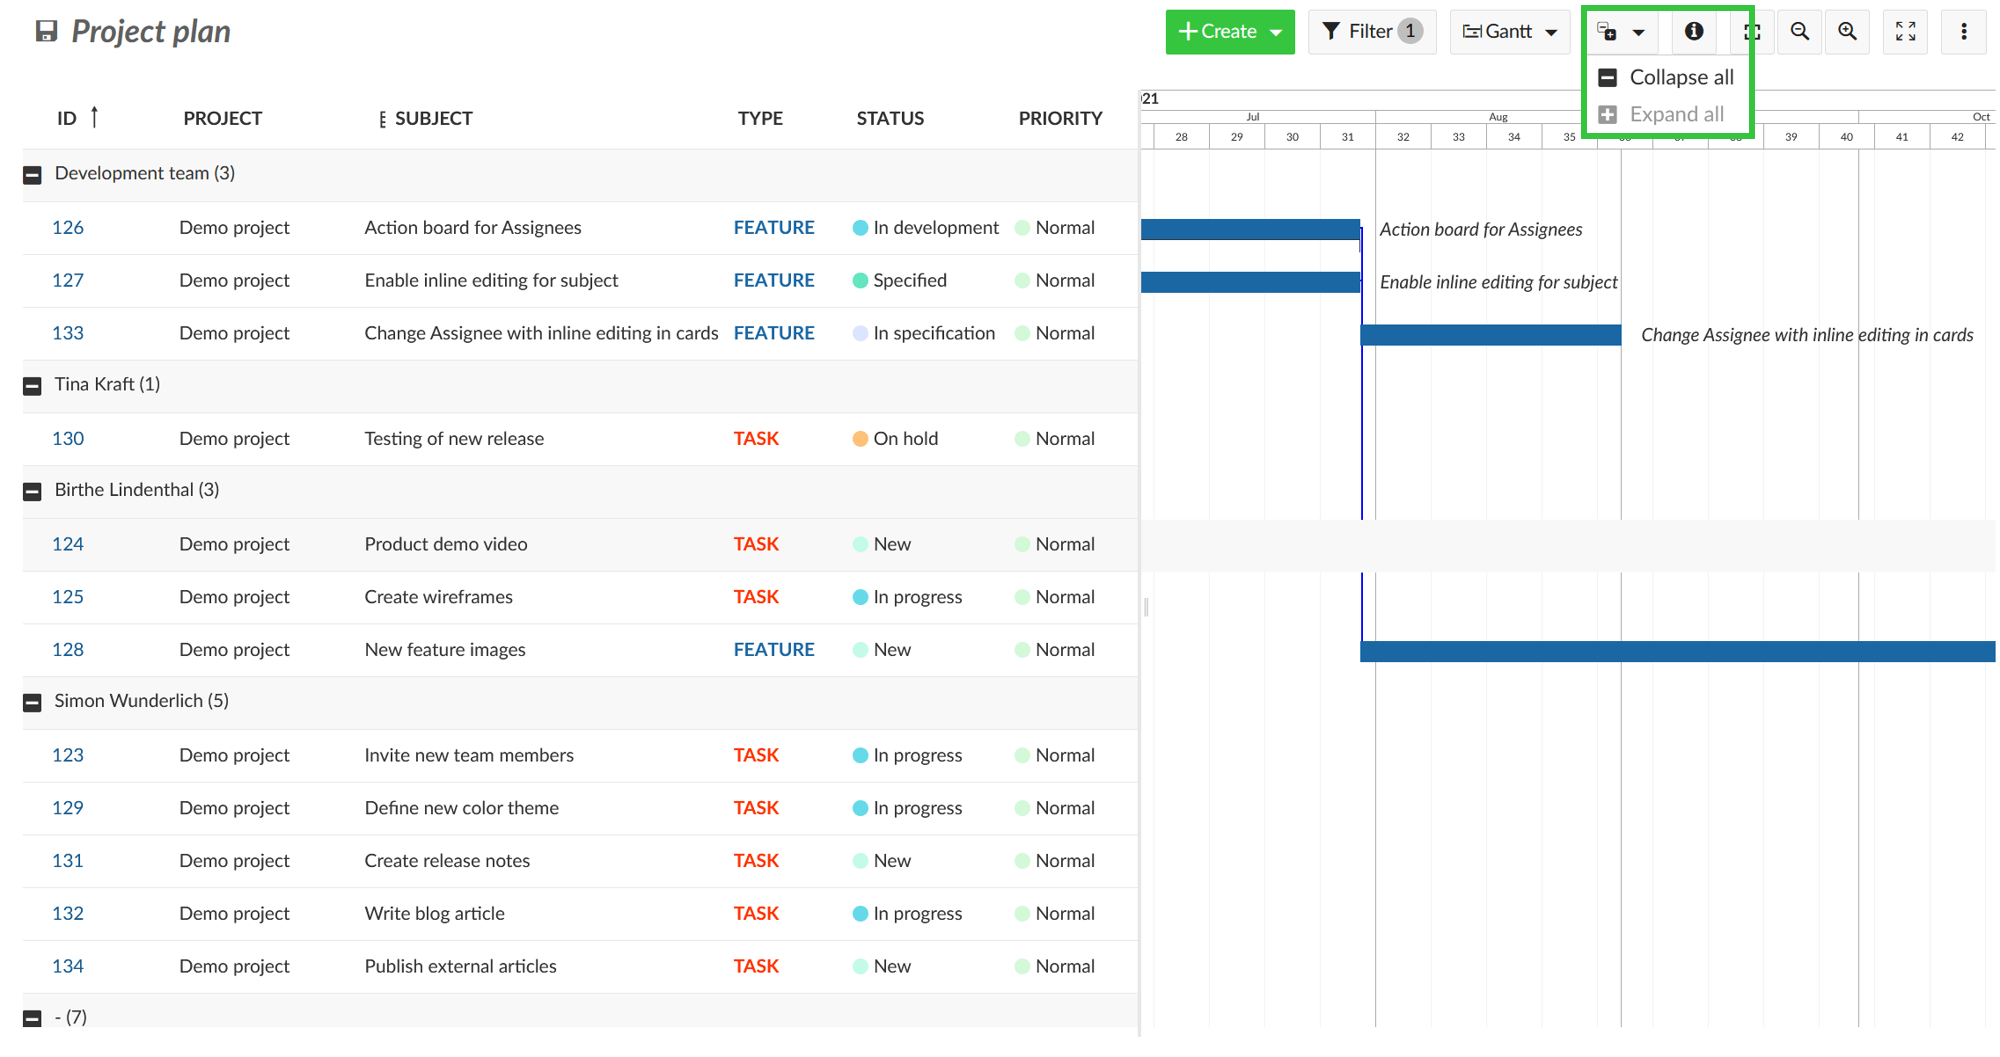Select Collapse all from the menu
Image resolution: width=2000 pixels, height=1057 pixels.
[1680, 77]
